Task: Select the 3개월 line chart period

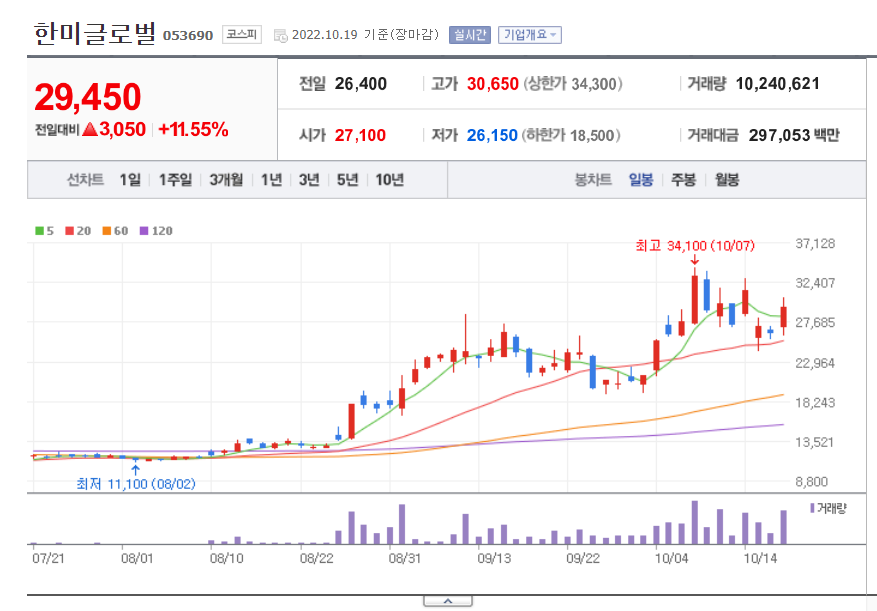Action: coord(226,180)
